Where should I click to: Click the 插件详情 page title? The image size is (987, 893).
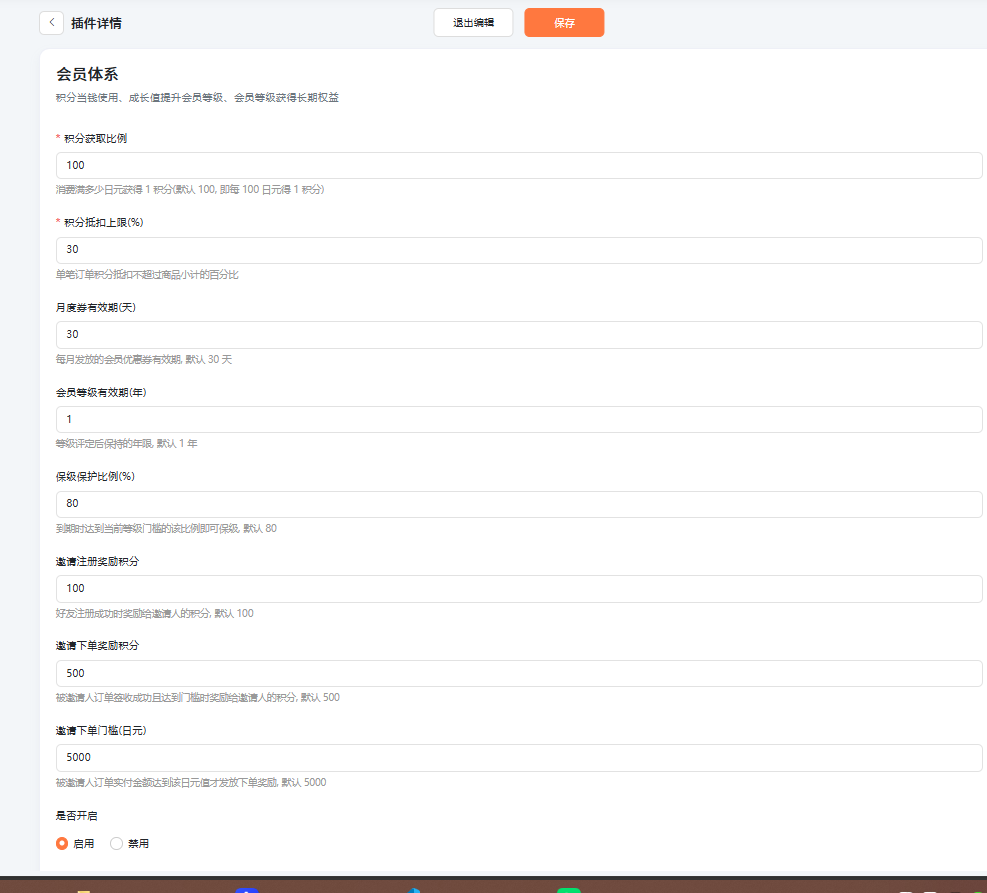96,23
